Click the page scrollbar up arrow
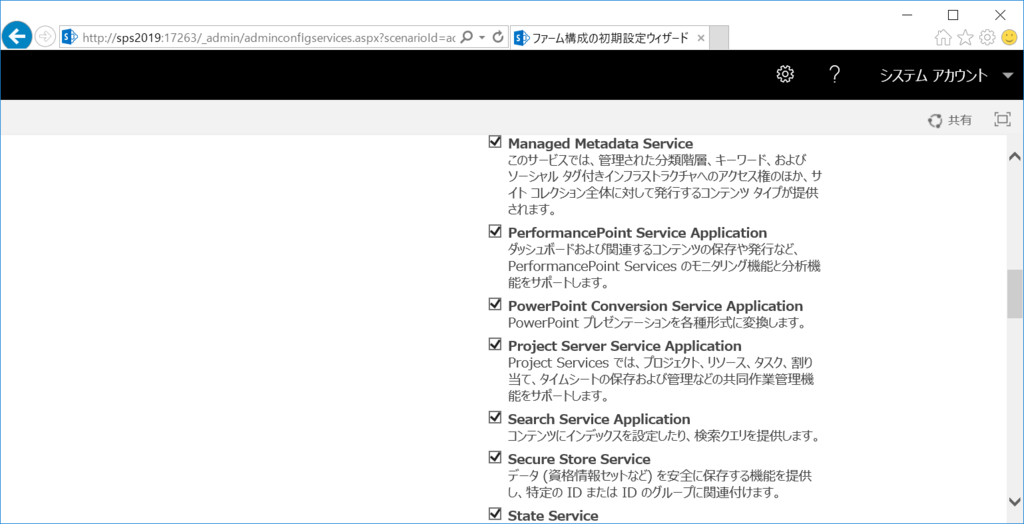 (x=1014, y=157)
